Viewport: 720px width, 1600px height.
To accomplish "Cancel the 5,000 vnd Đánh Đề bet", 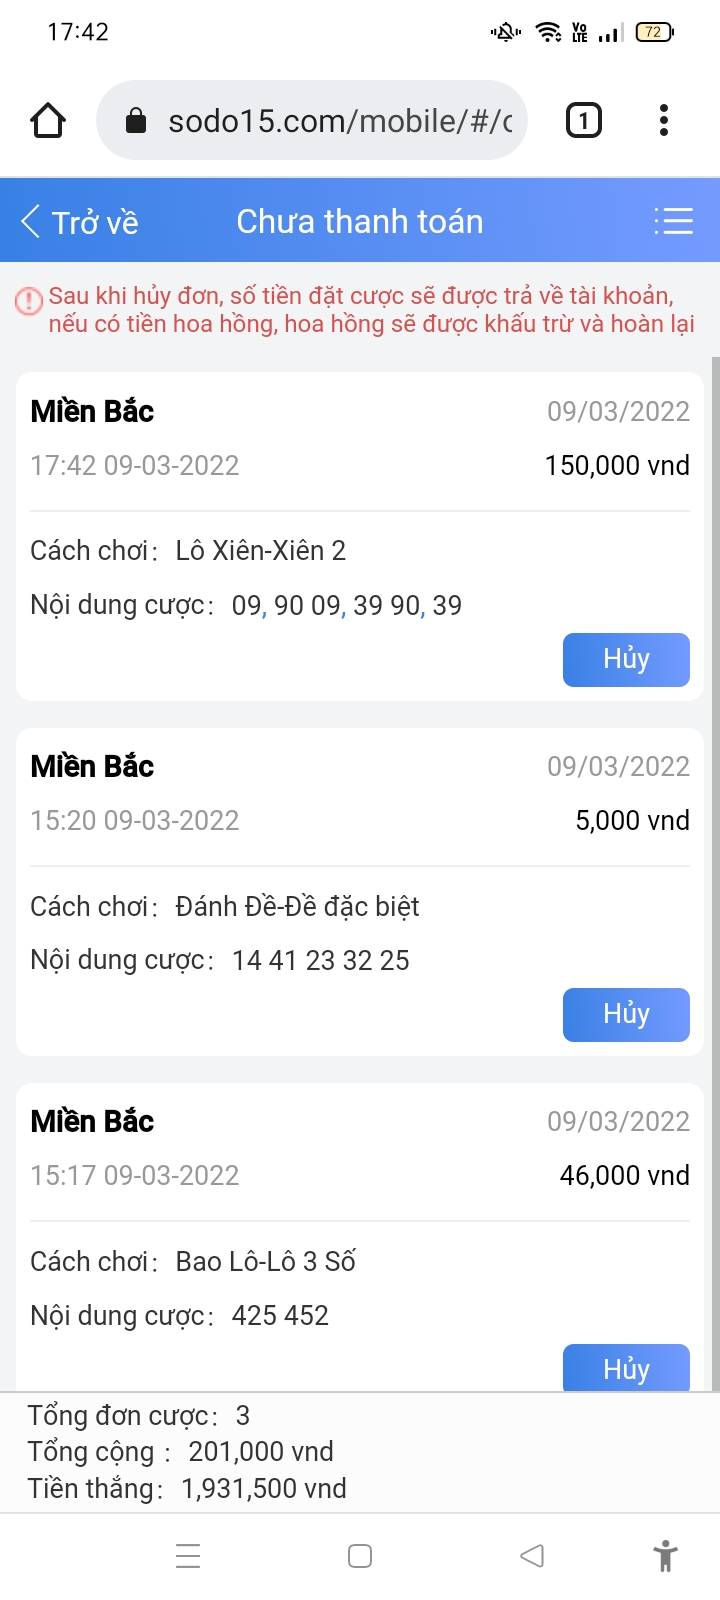I will click(626, 1015).
